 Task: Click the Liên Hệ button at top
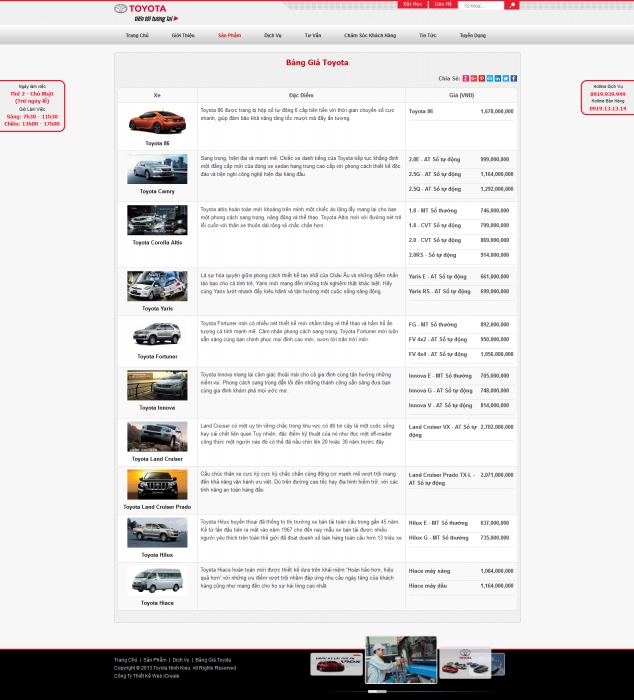click(443, 5)
